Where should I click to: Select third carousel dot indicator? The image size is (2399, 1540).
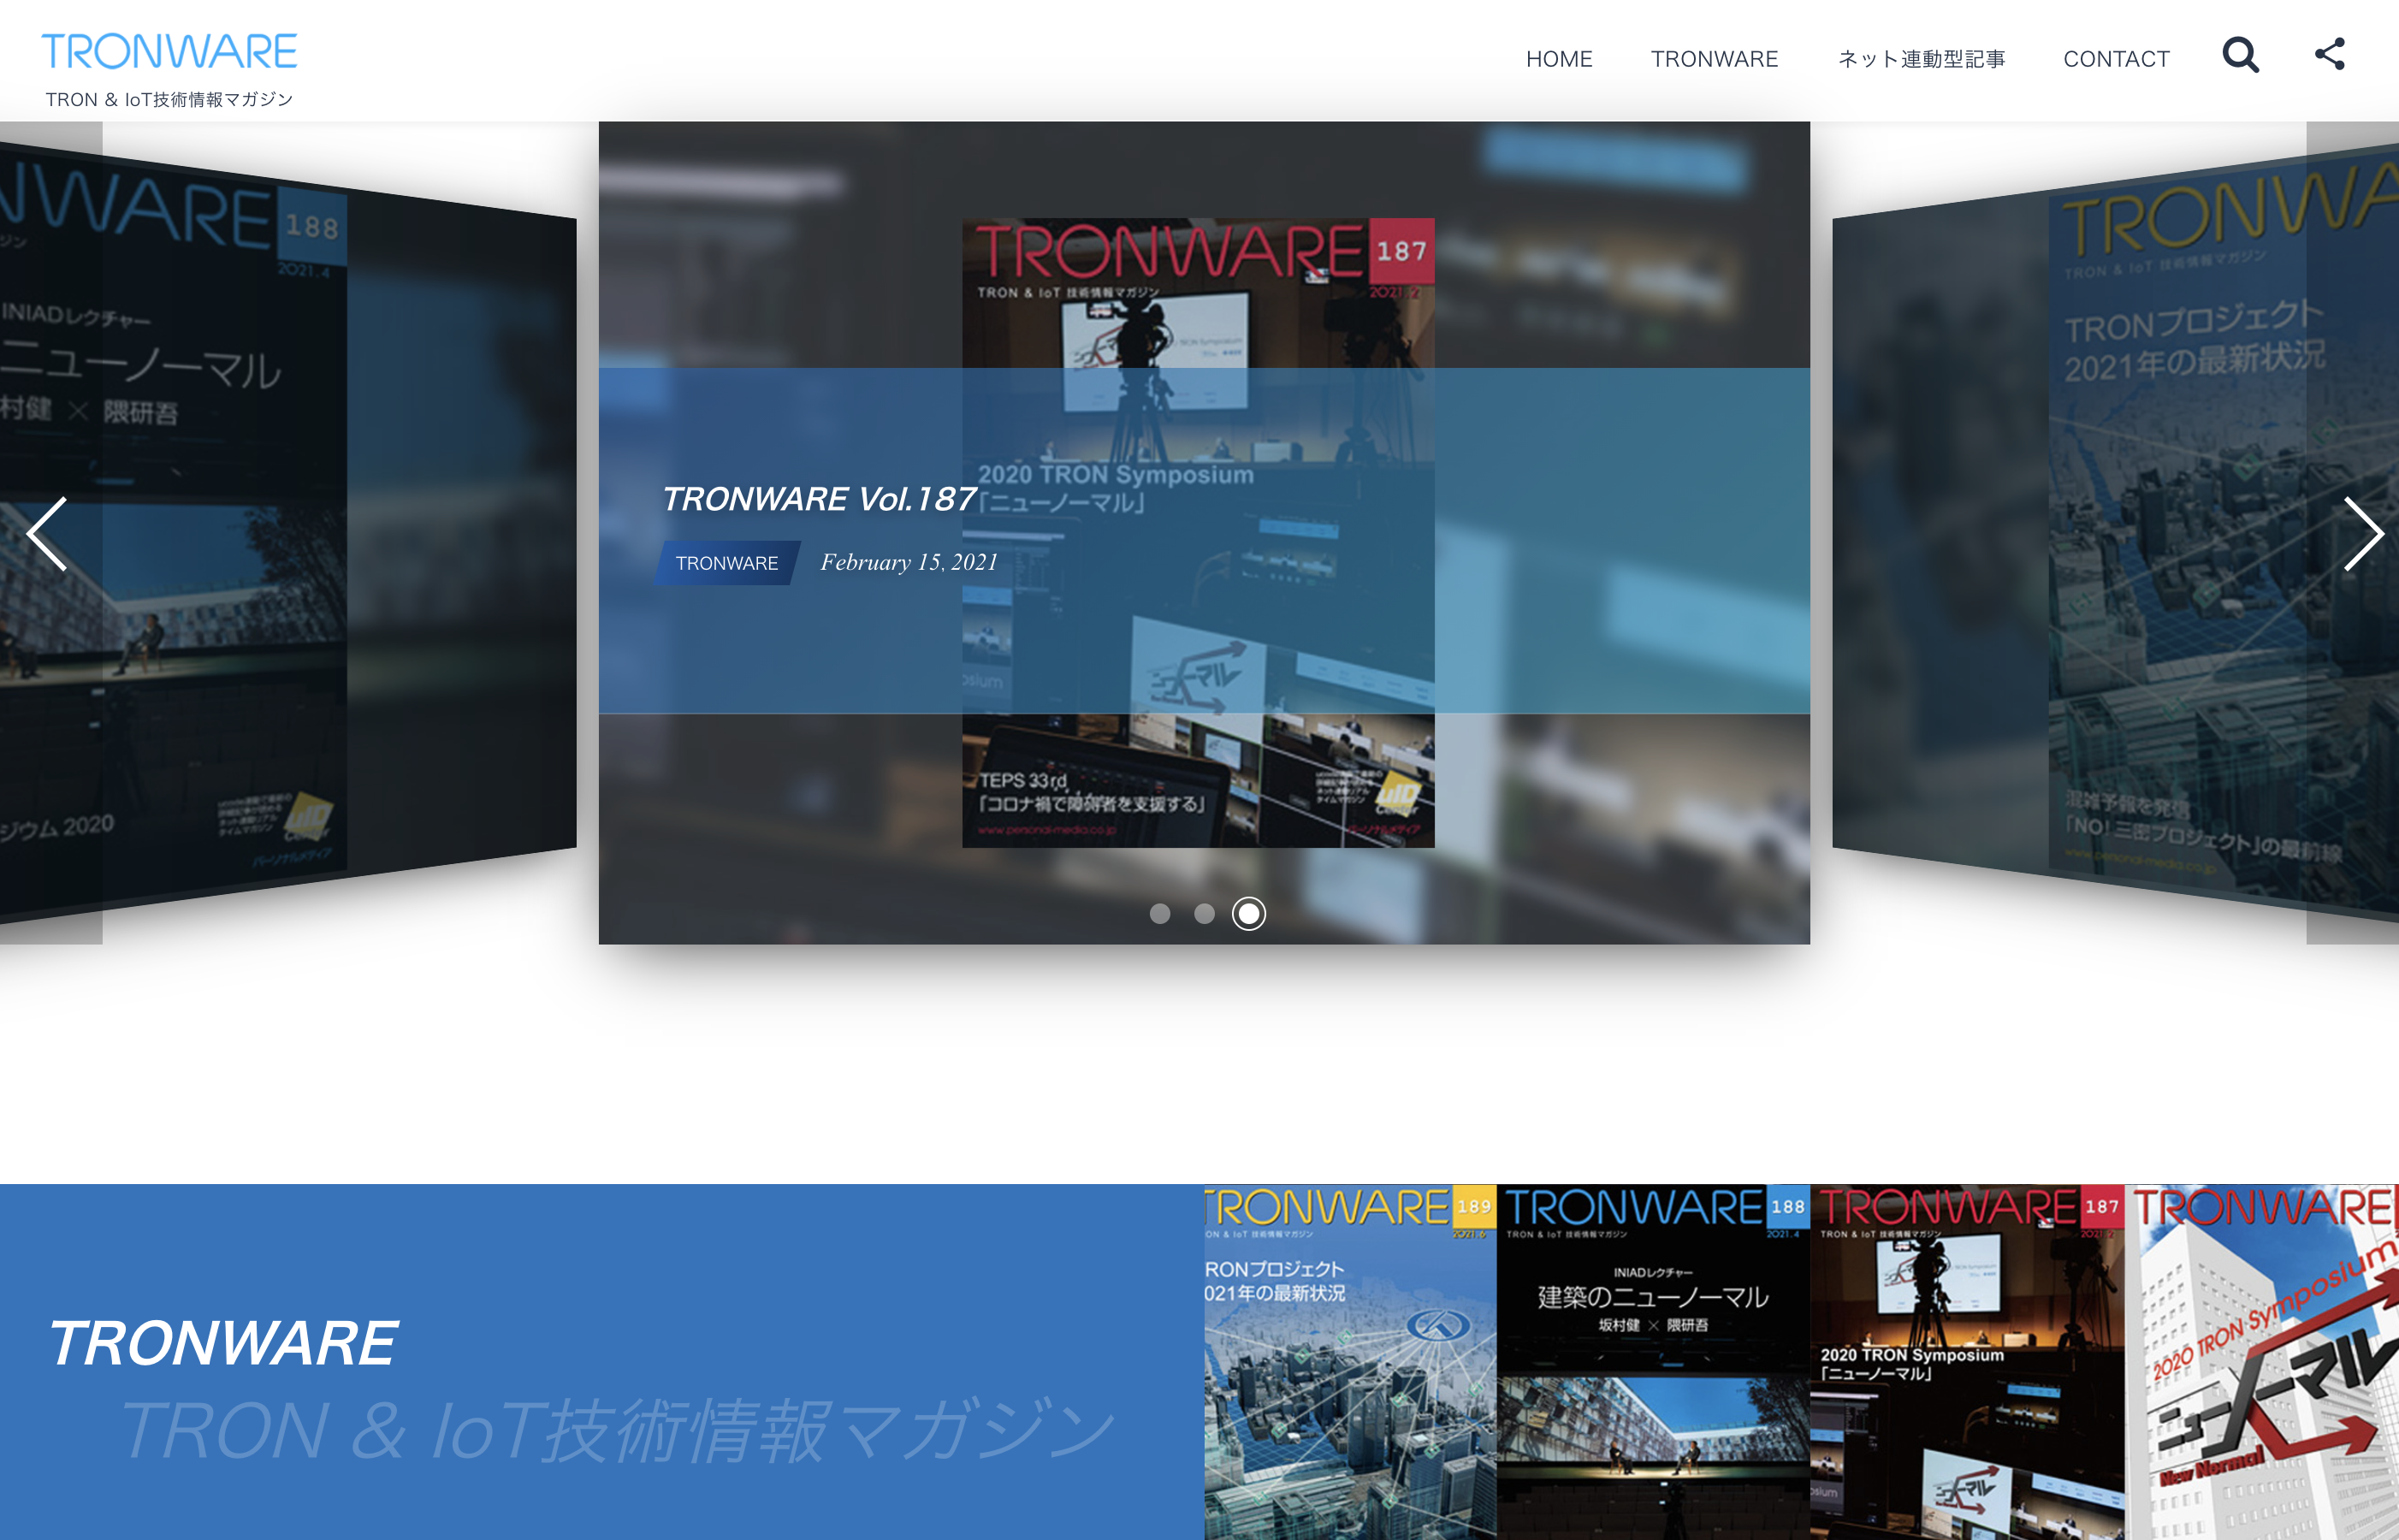(1248, 913)
